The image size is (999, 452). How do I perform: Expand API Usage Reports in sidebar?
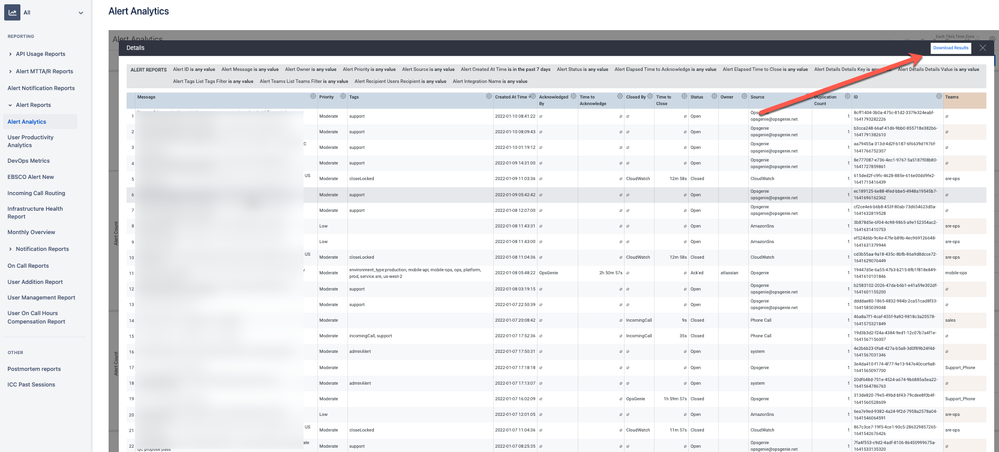(10, 54)
